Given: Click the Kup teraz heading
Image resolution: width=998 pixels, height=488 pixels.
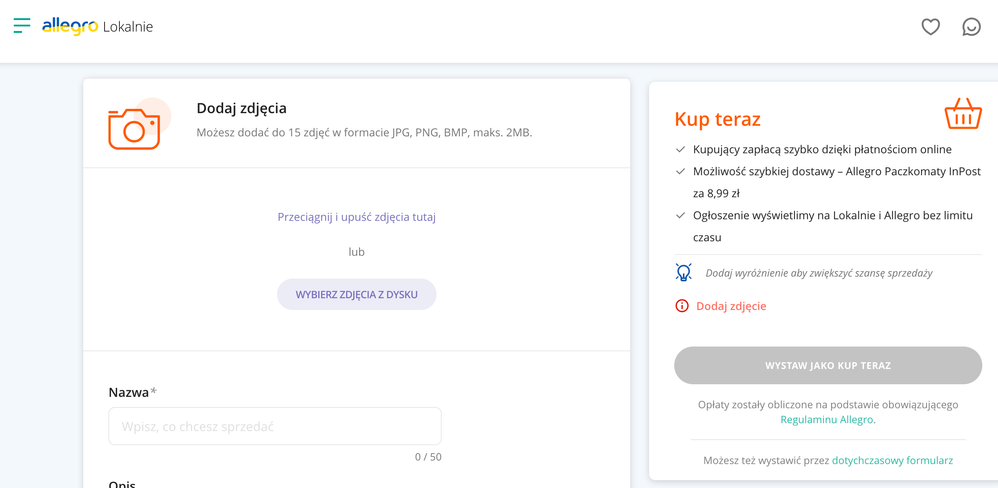Looking at the screenshot, I should click(717, 119).
